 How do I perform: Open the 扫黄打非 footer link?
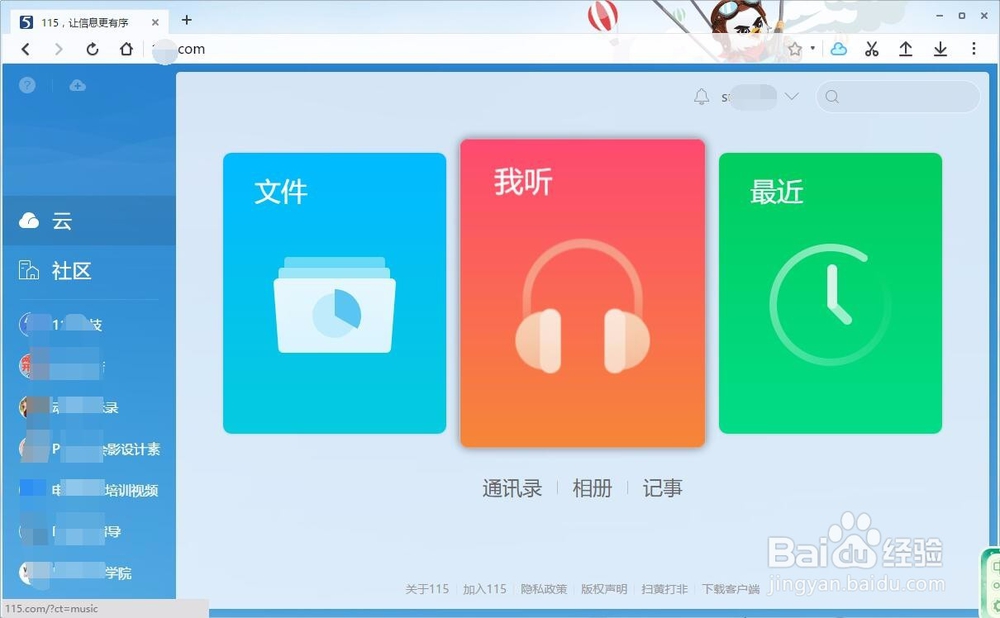(665, 589)
